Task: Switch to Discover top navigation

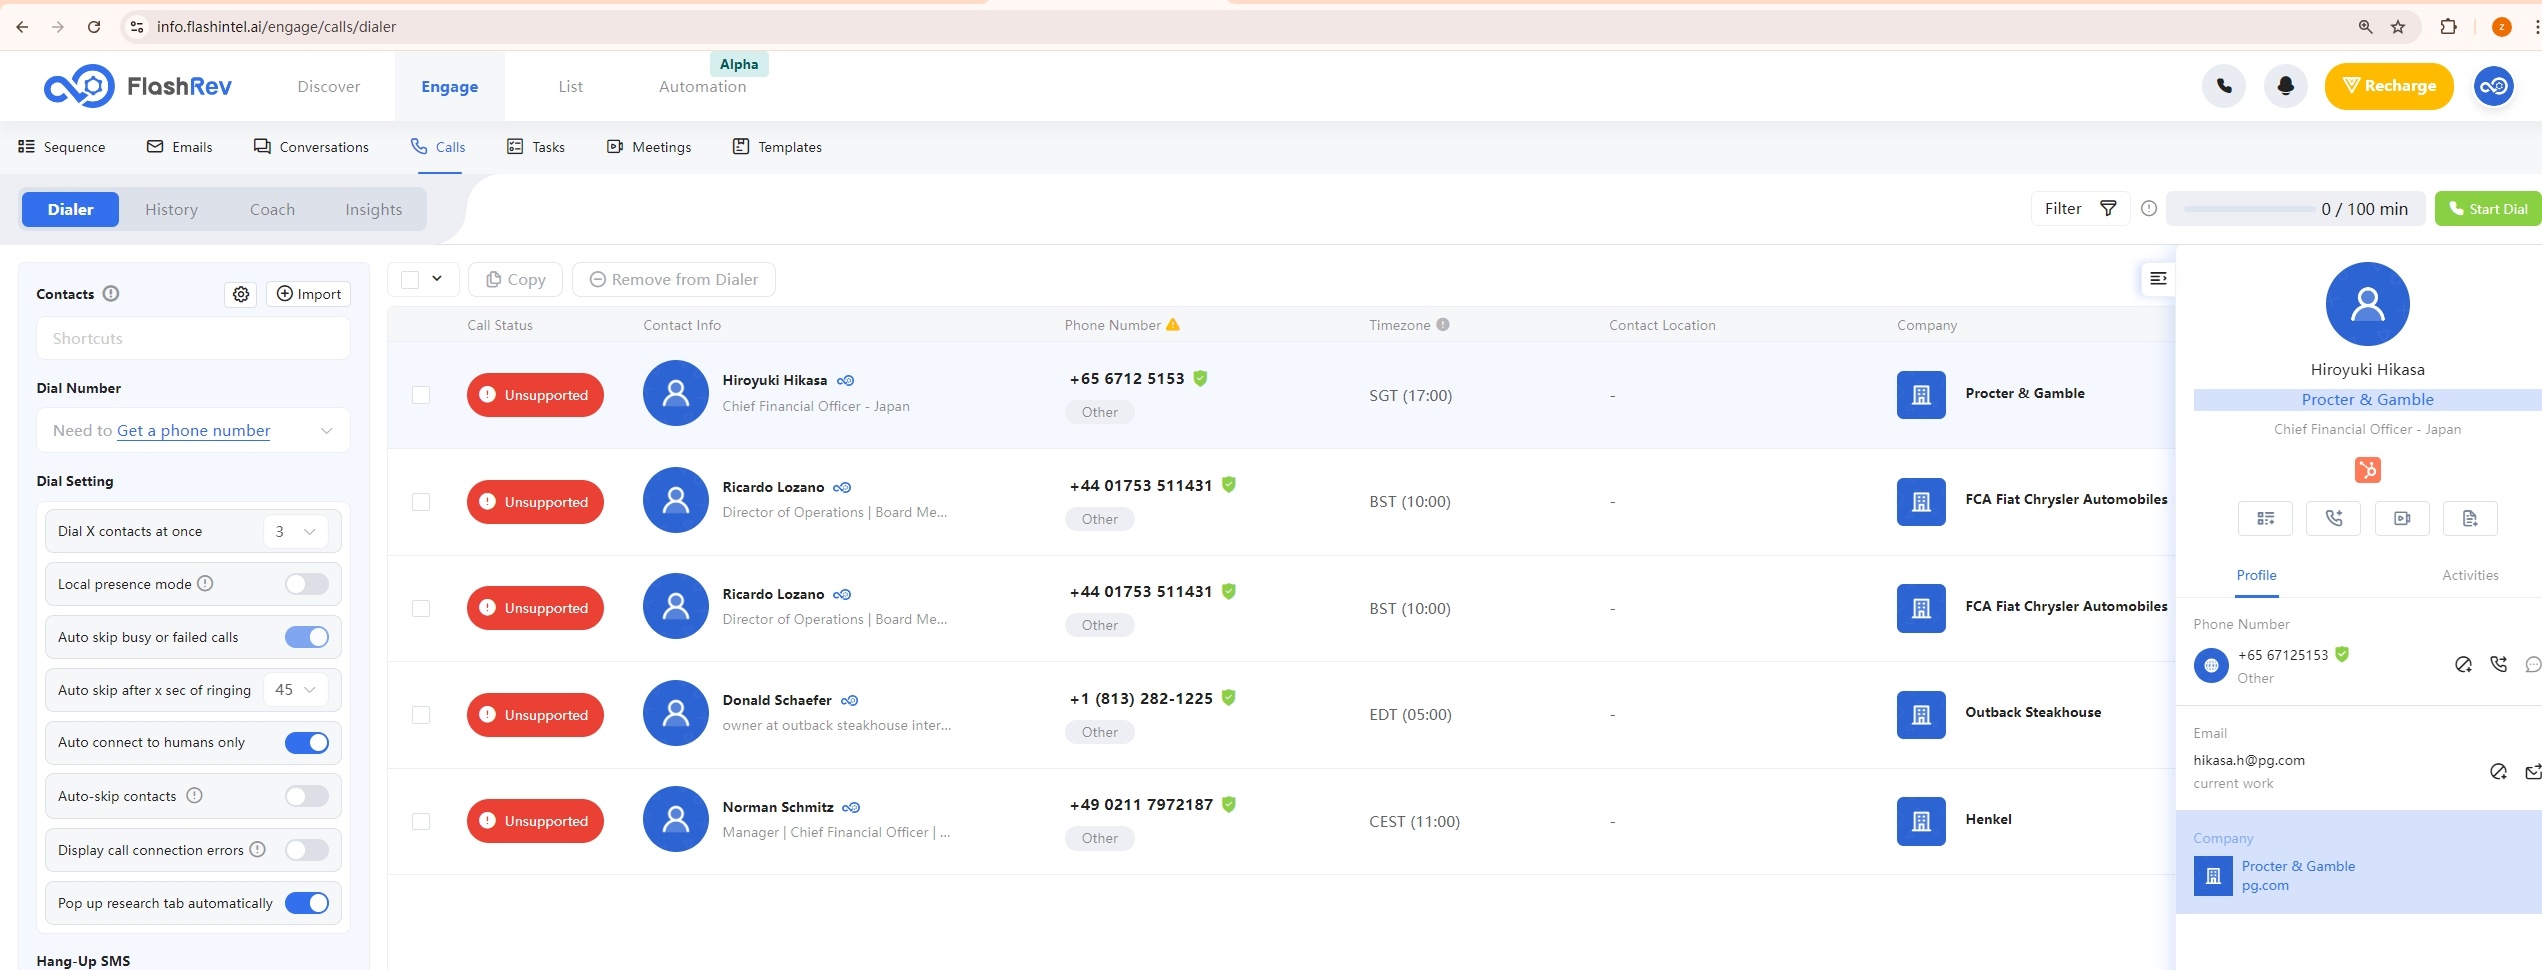Action: 329,87
